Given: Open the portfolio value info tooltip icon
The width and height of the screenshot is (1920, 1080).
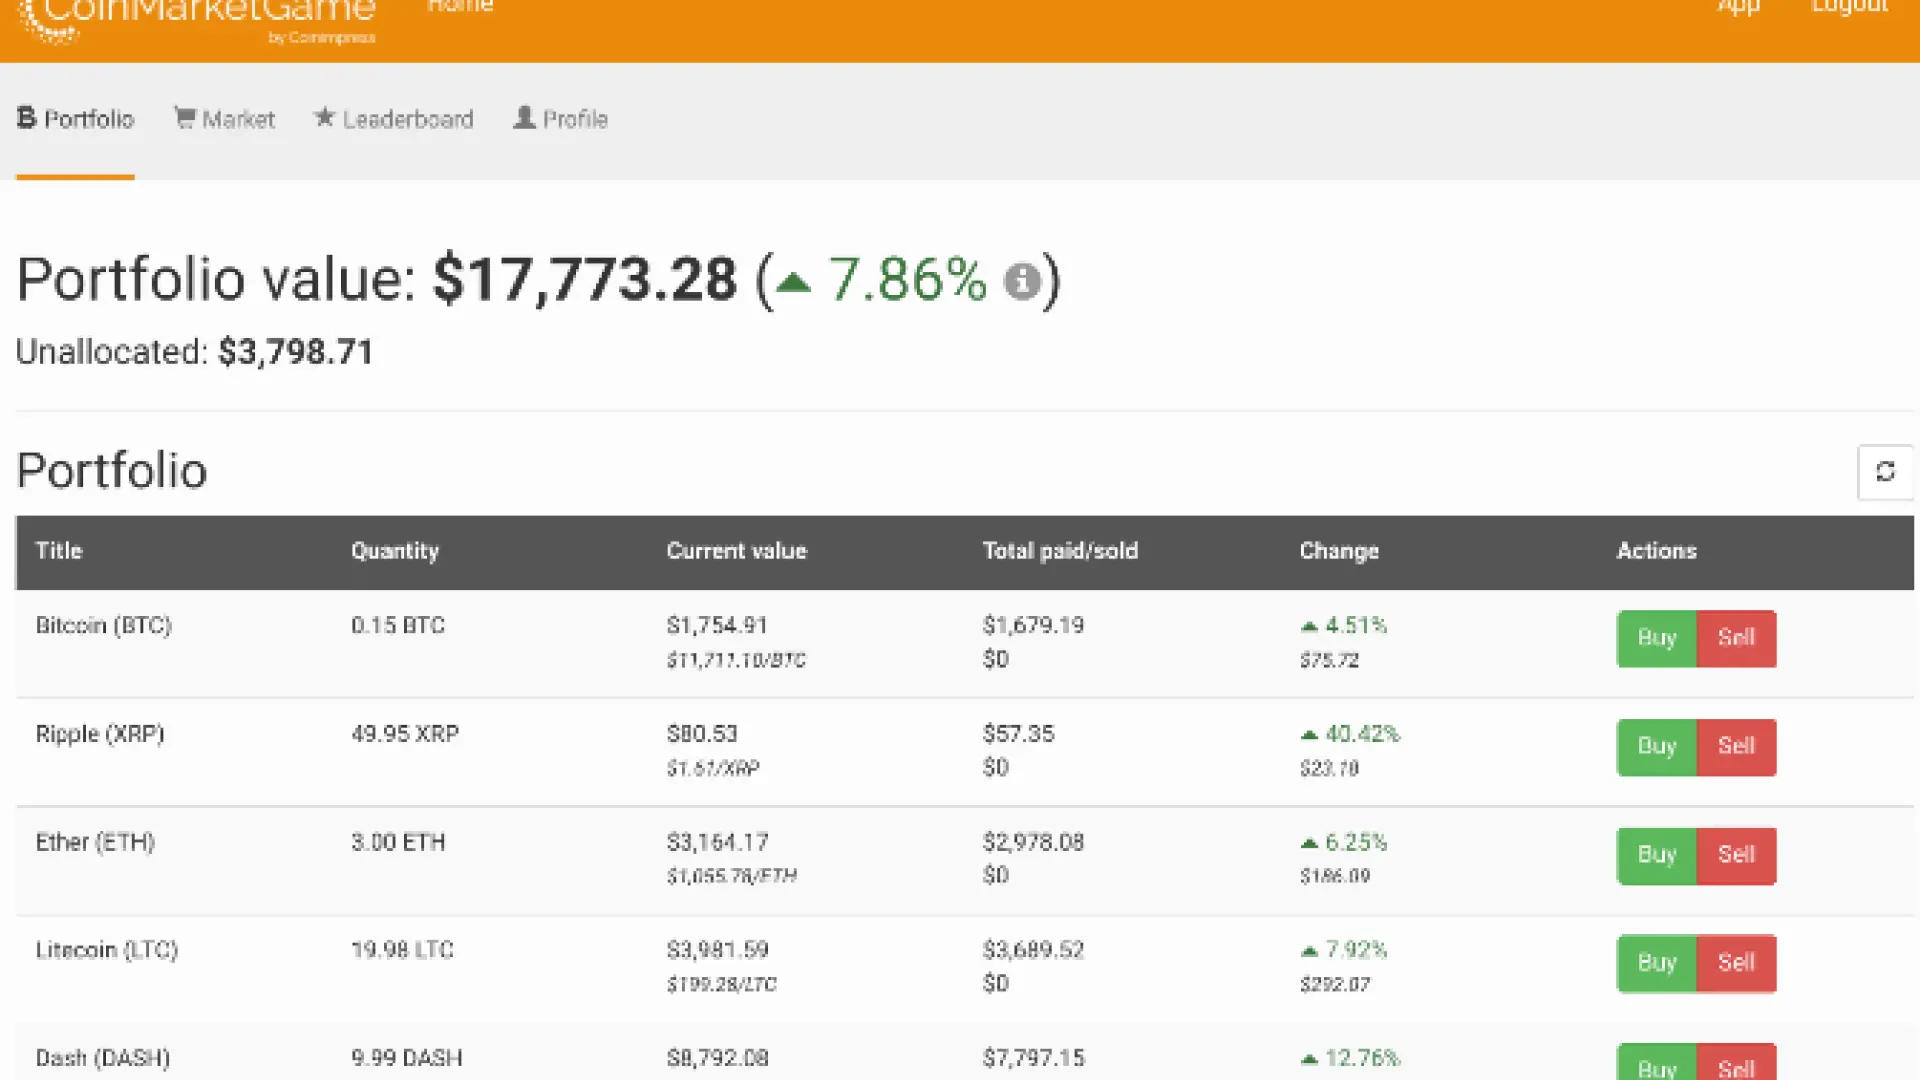Looking at the screenshot, I should (x=1020, y=281).
